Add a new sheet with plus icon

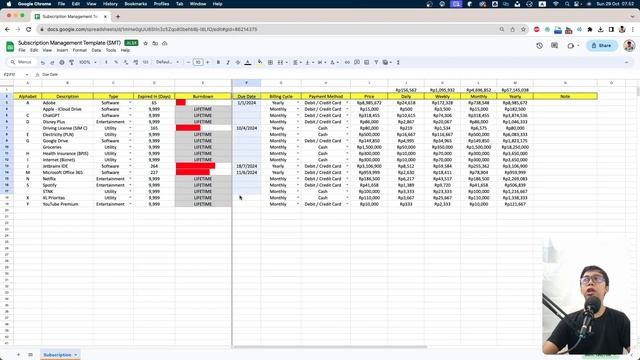[x=18, y=355]
